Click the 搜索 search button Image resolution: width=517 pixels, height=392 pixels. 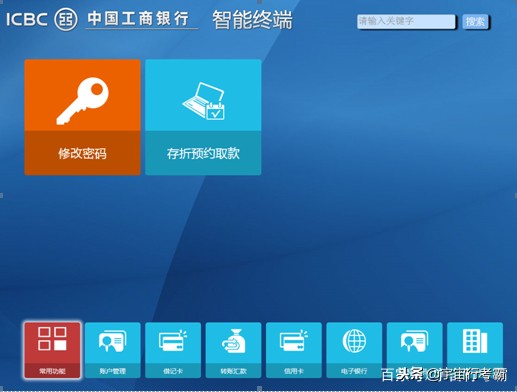[x=475, y=22]
